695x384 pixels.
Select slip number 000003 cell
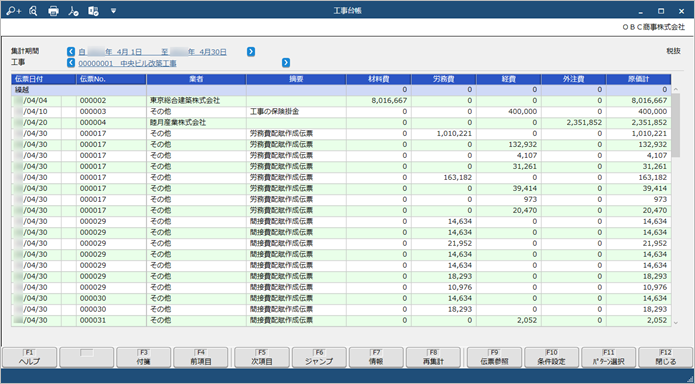pyautogui.click(x=111, y=112)
